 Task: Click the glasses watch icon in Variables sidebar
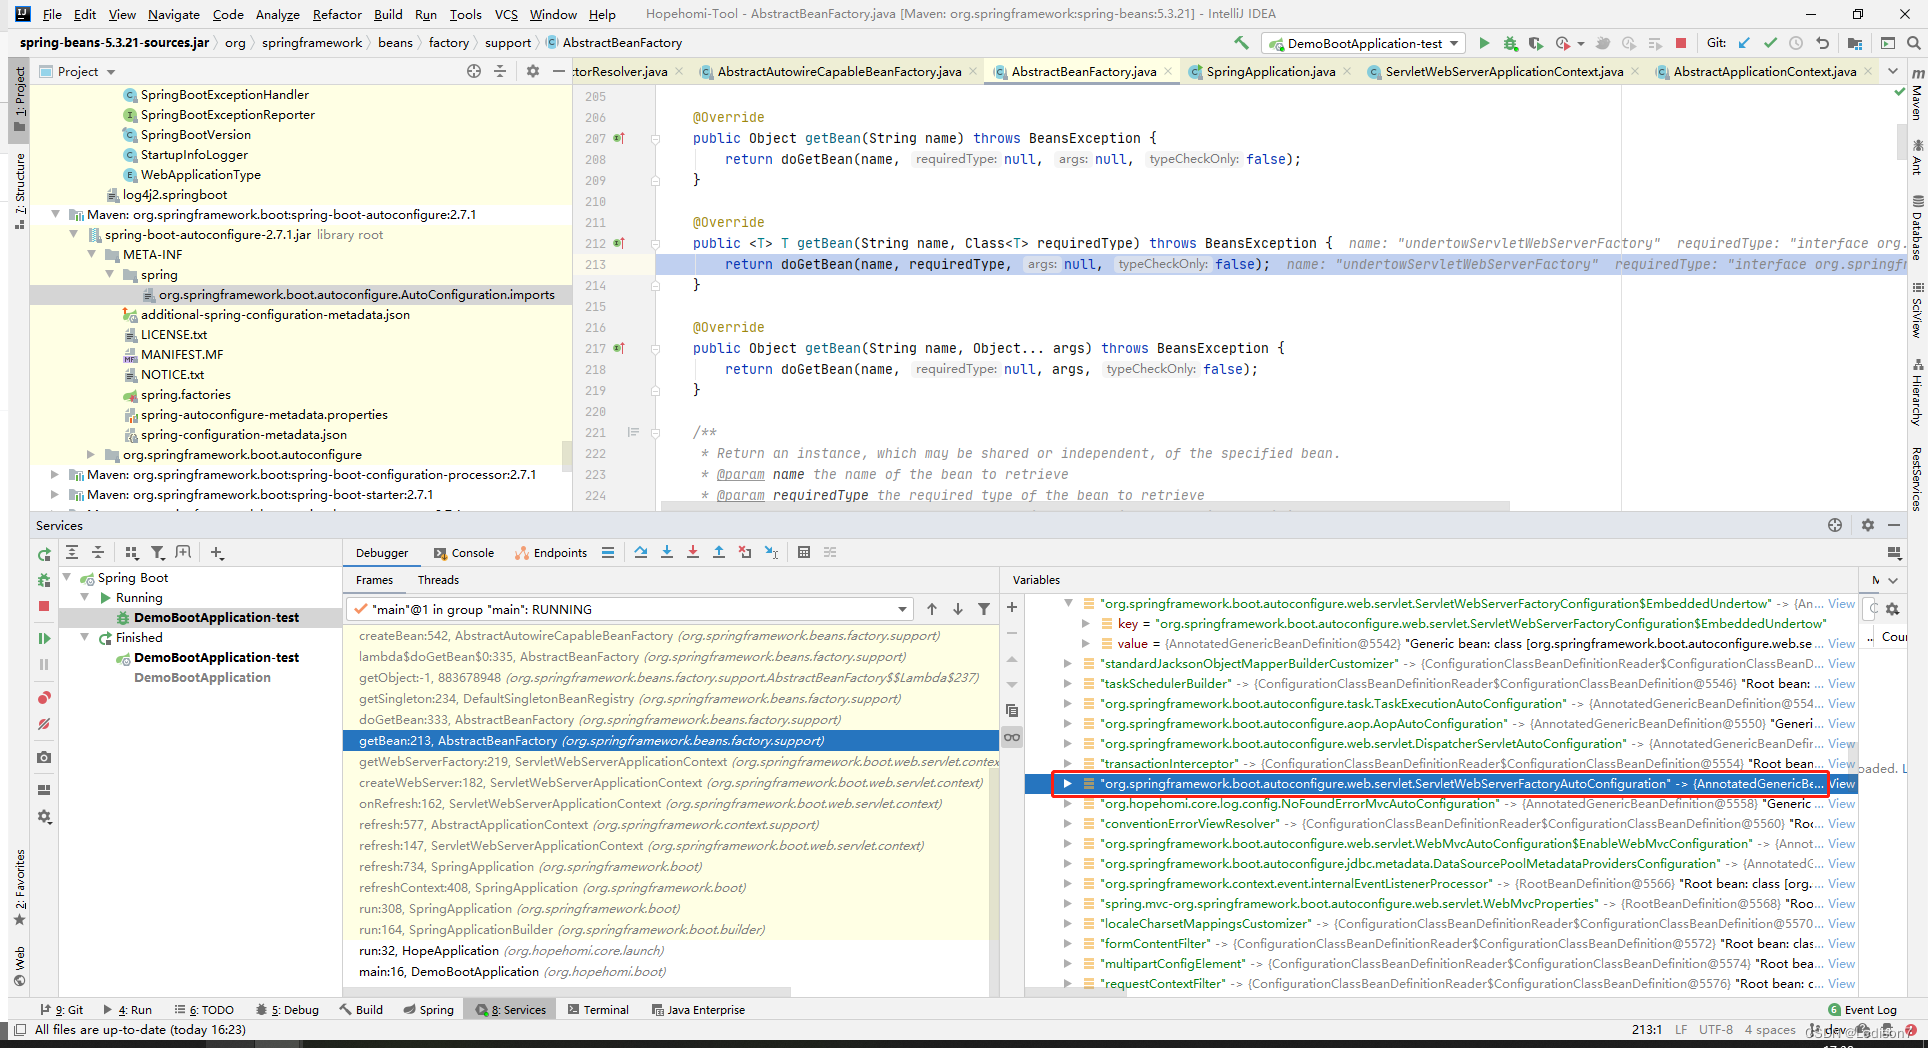tap(1012, 737)
